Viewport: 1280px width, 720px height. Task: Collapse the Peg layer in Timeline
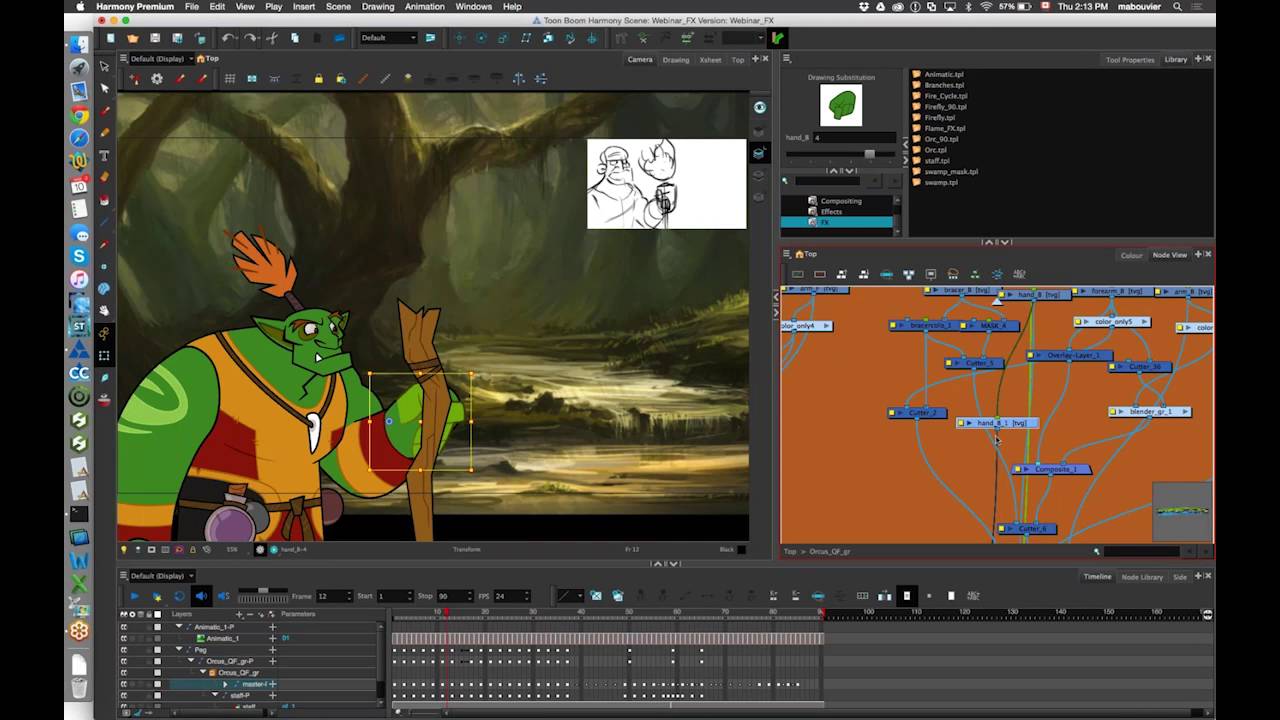click(179, 650)
